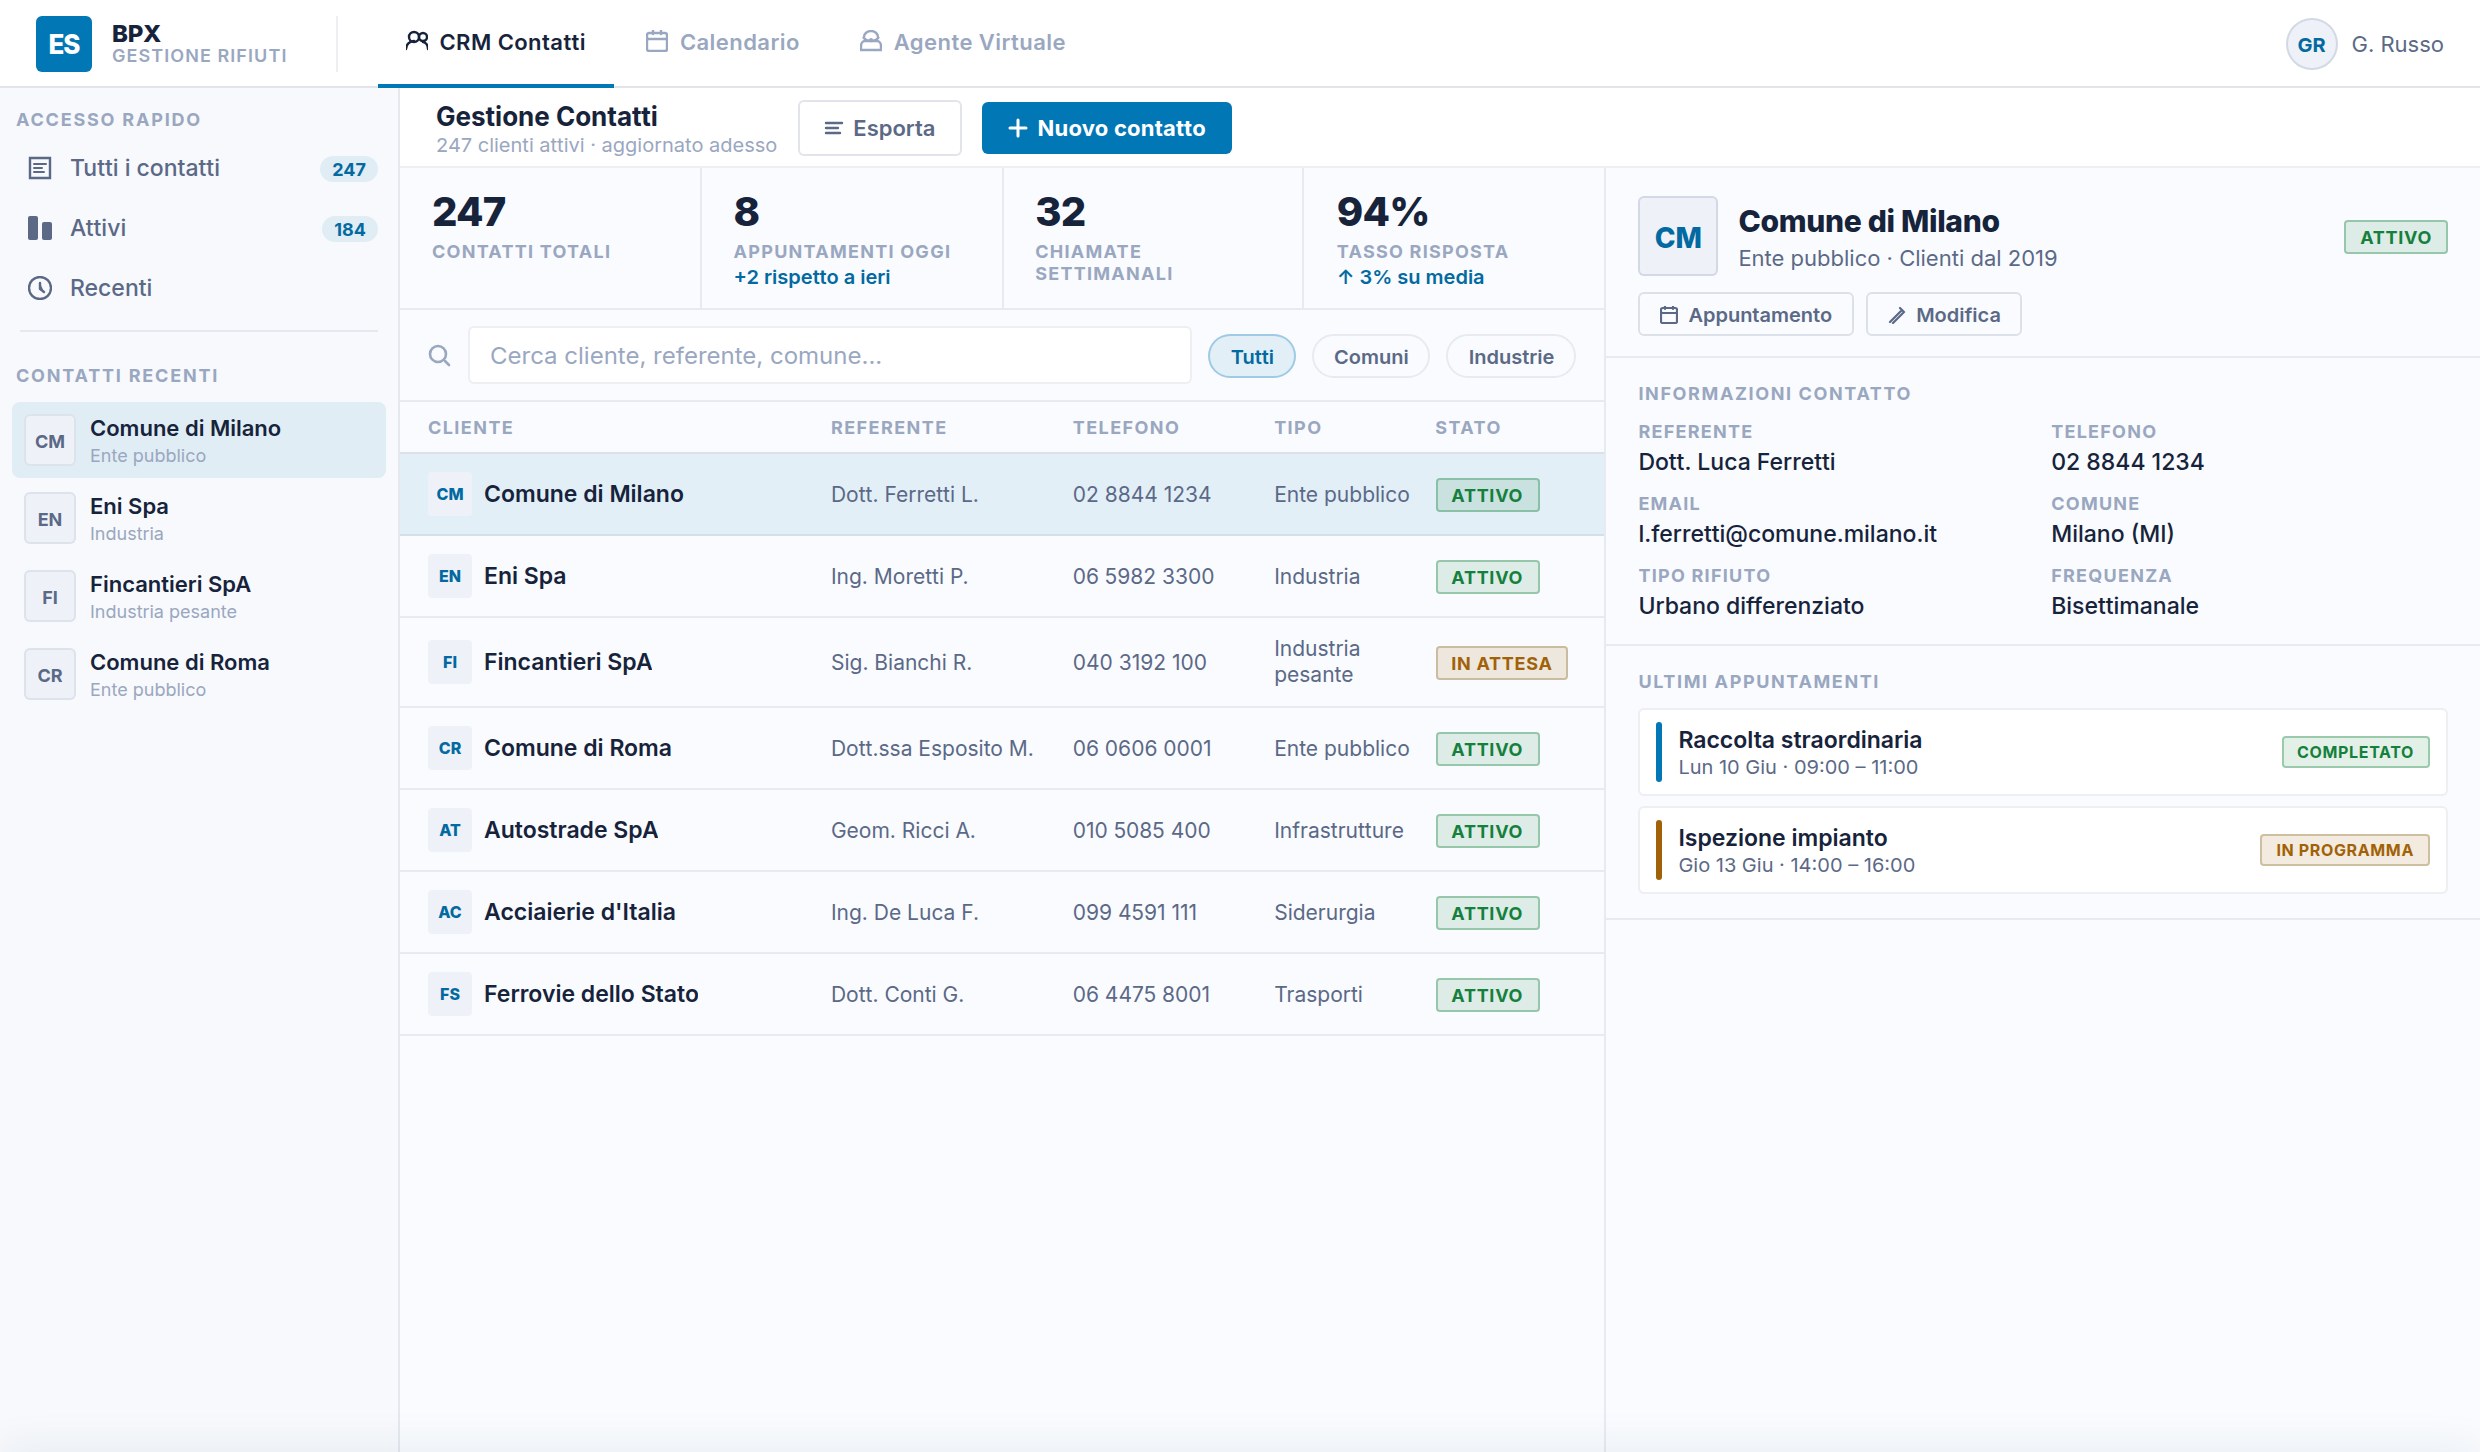The image size is (2480, 1452).
Task: Click AT badge in Autostrade SpA row
Action: click(450, 830)
